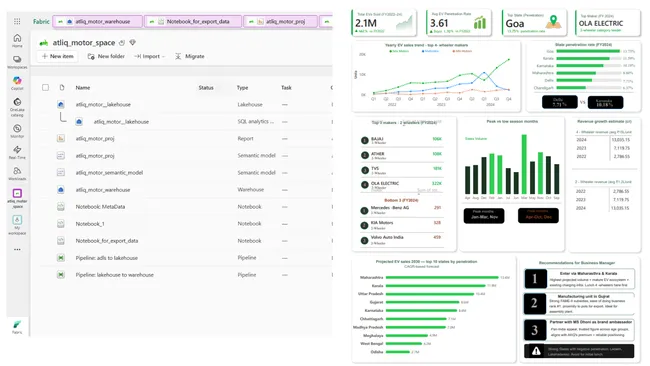Click the 2.1M total EVs sold card

384,23
